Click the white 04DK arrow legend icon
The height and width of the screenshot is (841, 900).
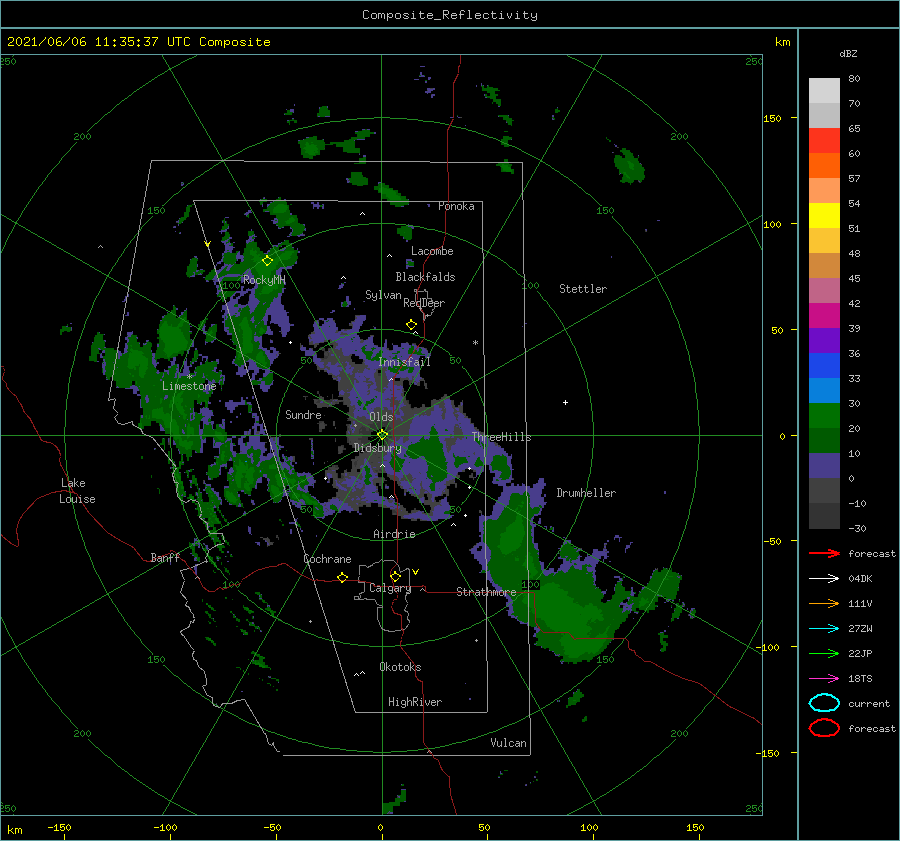[x=824, y=578]
